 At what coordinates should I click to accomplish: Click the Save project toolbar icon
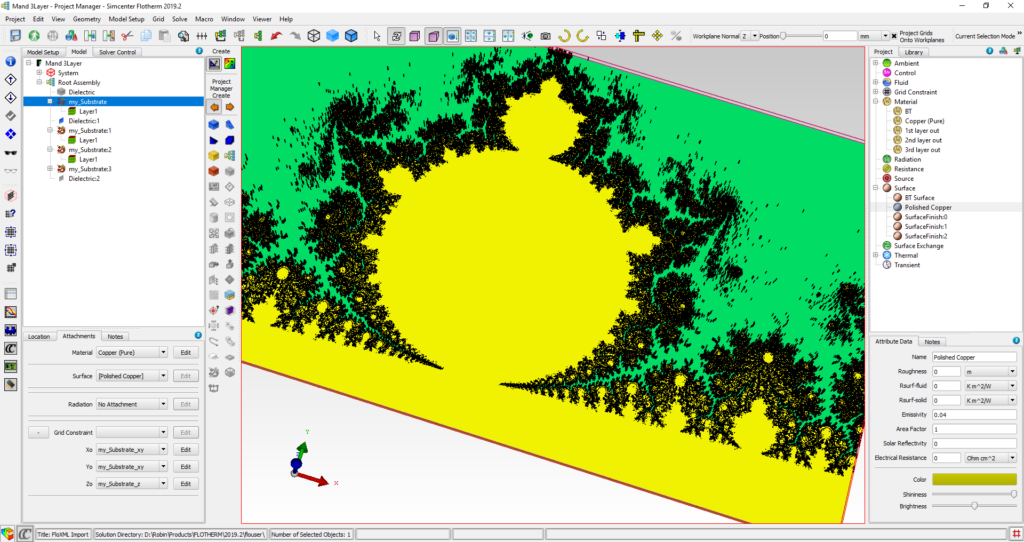(x=14, y=36)
